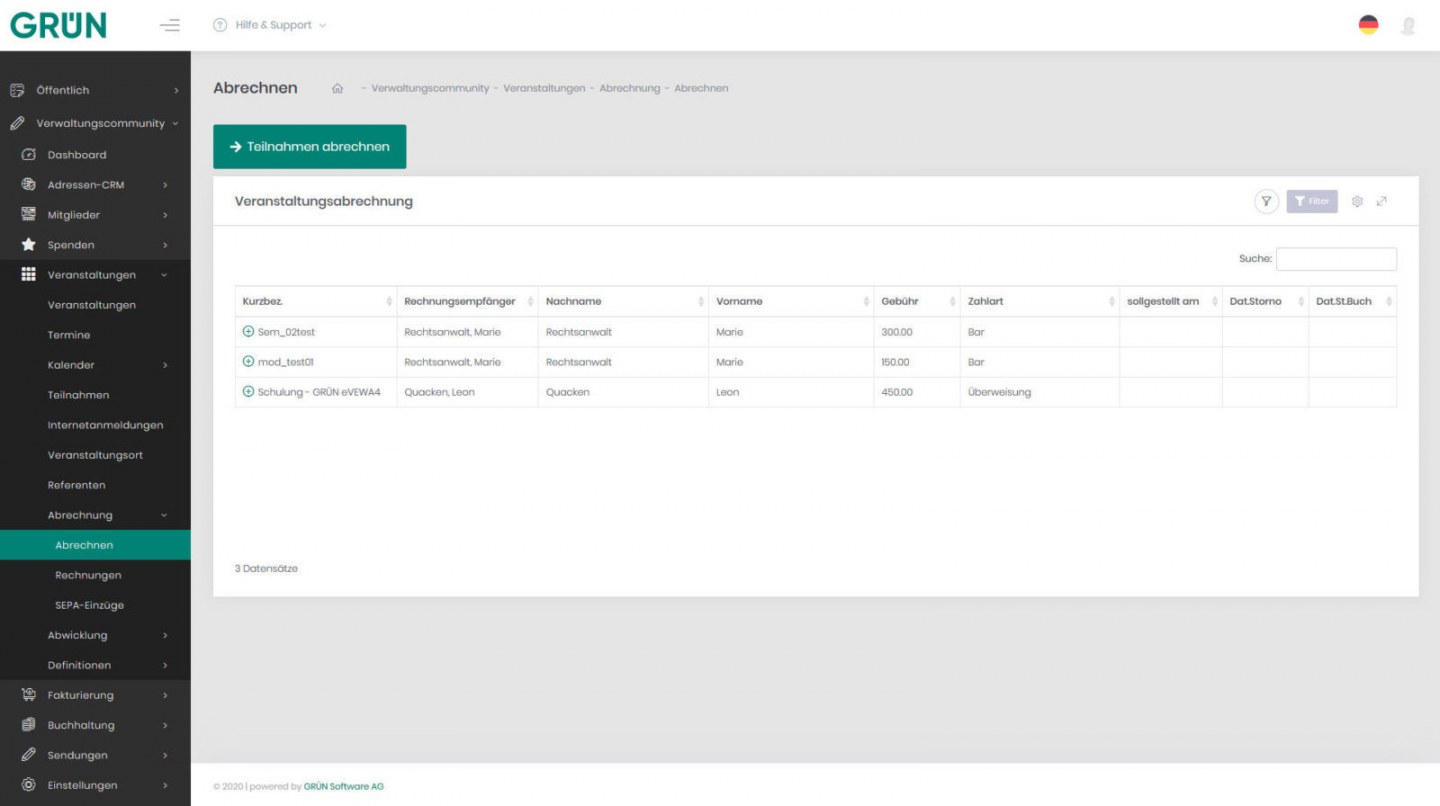Viewport: 1440px width, 806px height.
Task: Click the Öffentlich sidebar icon
Action: [x=17, y=90]
